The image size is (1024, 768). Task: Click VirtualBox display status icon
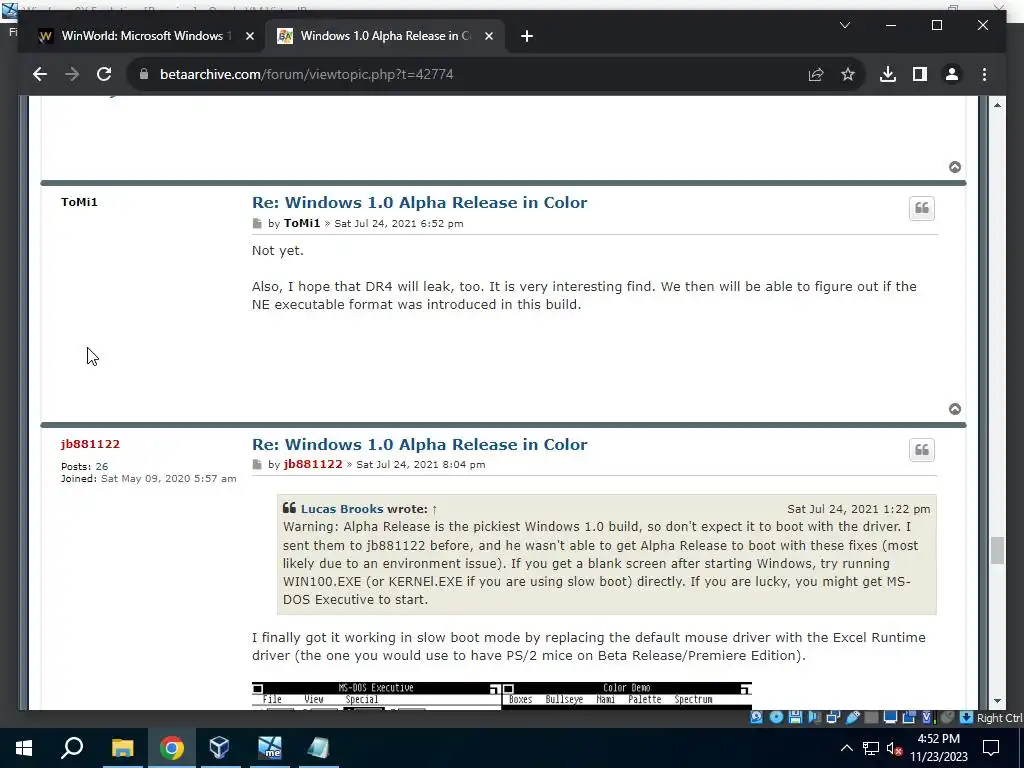pyautogui.click(x=890, y=717)
